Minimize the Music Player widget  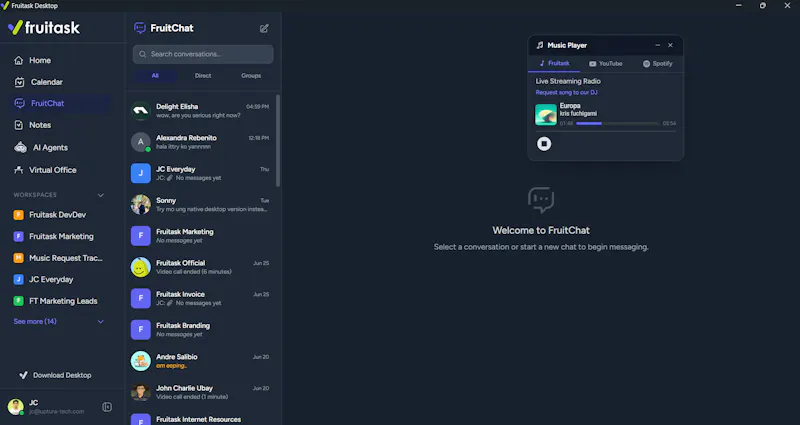[x=658, y=45]
